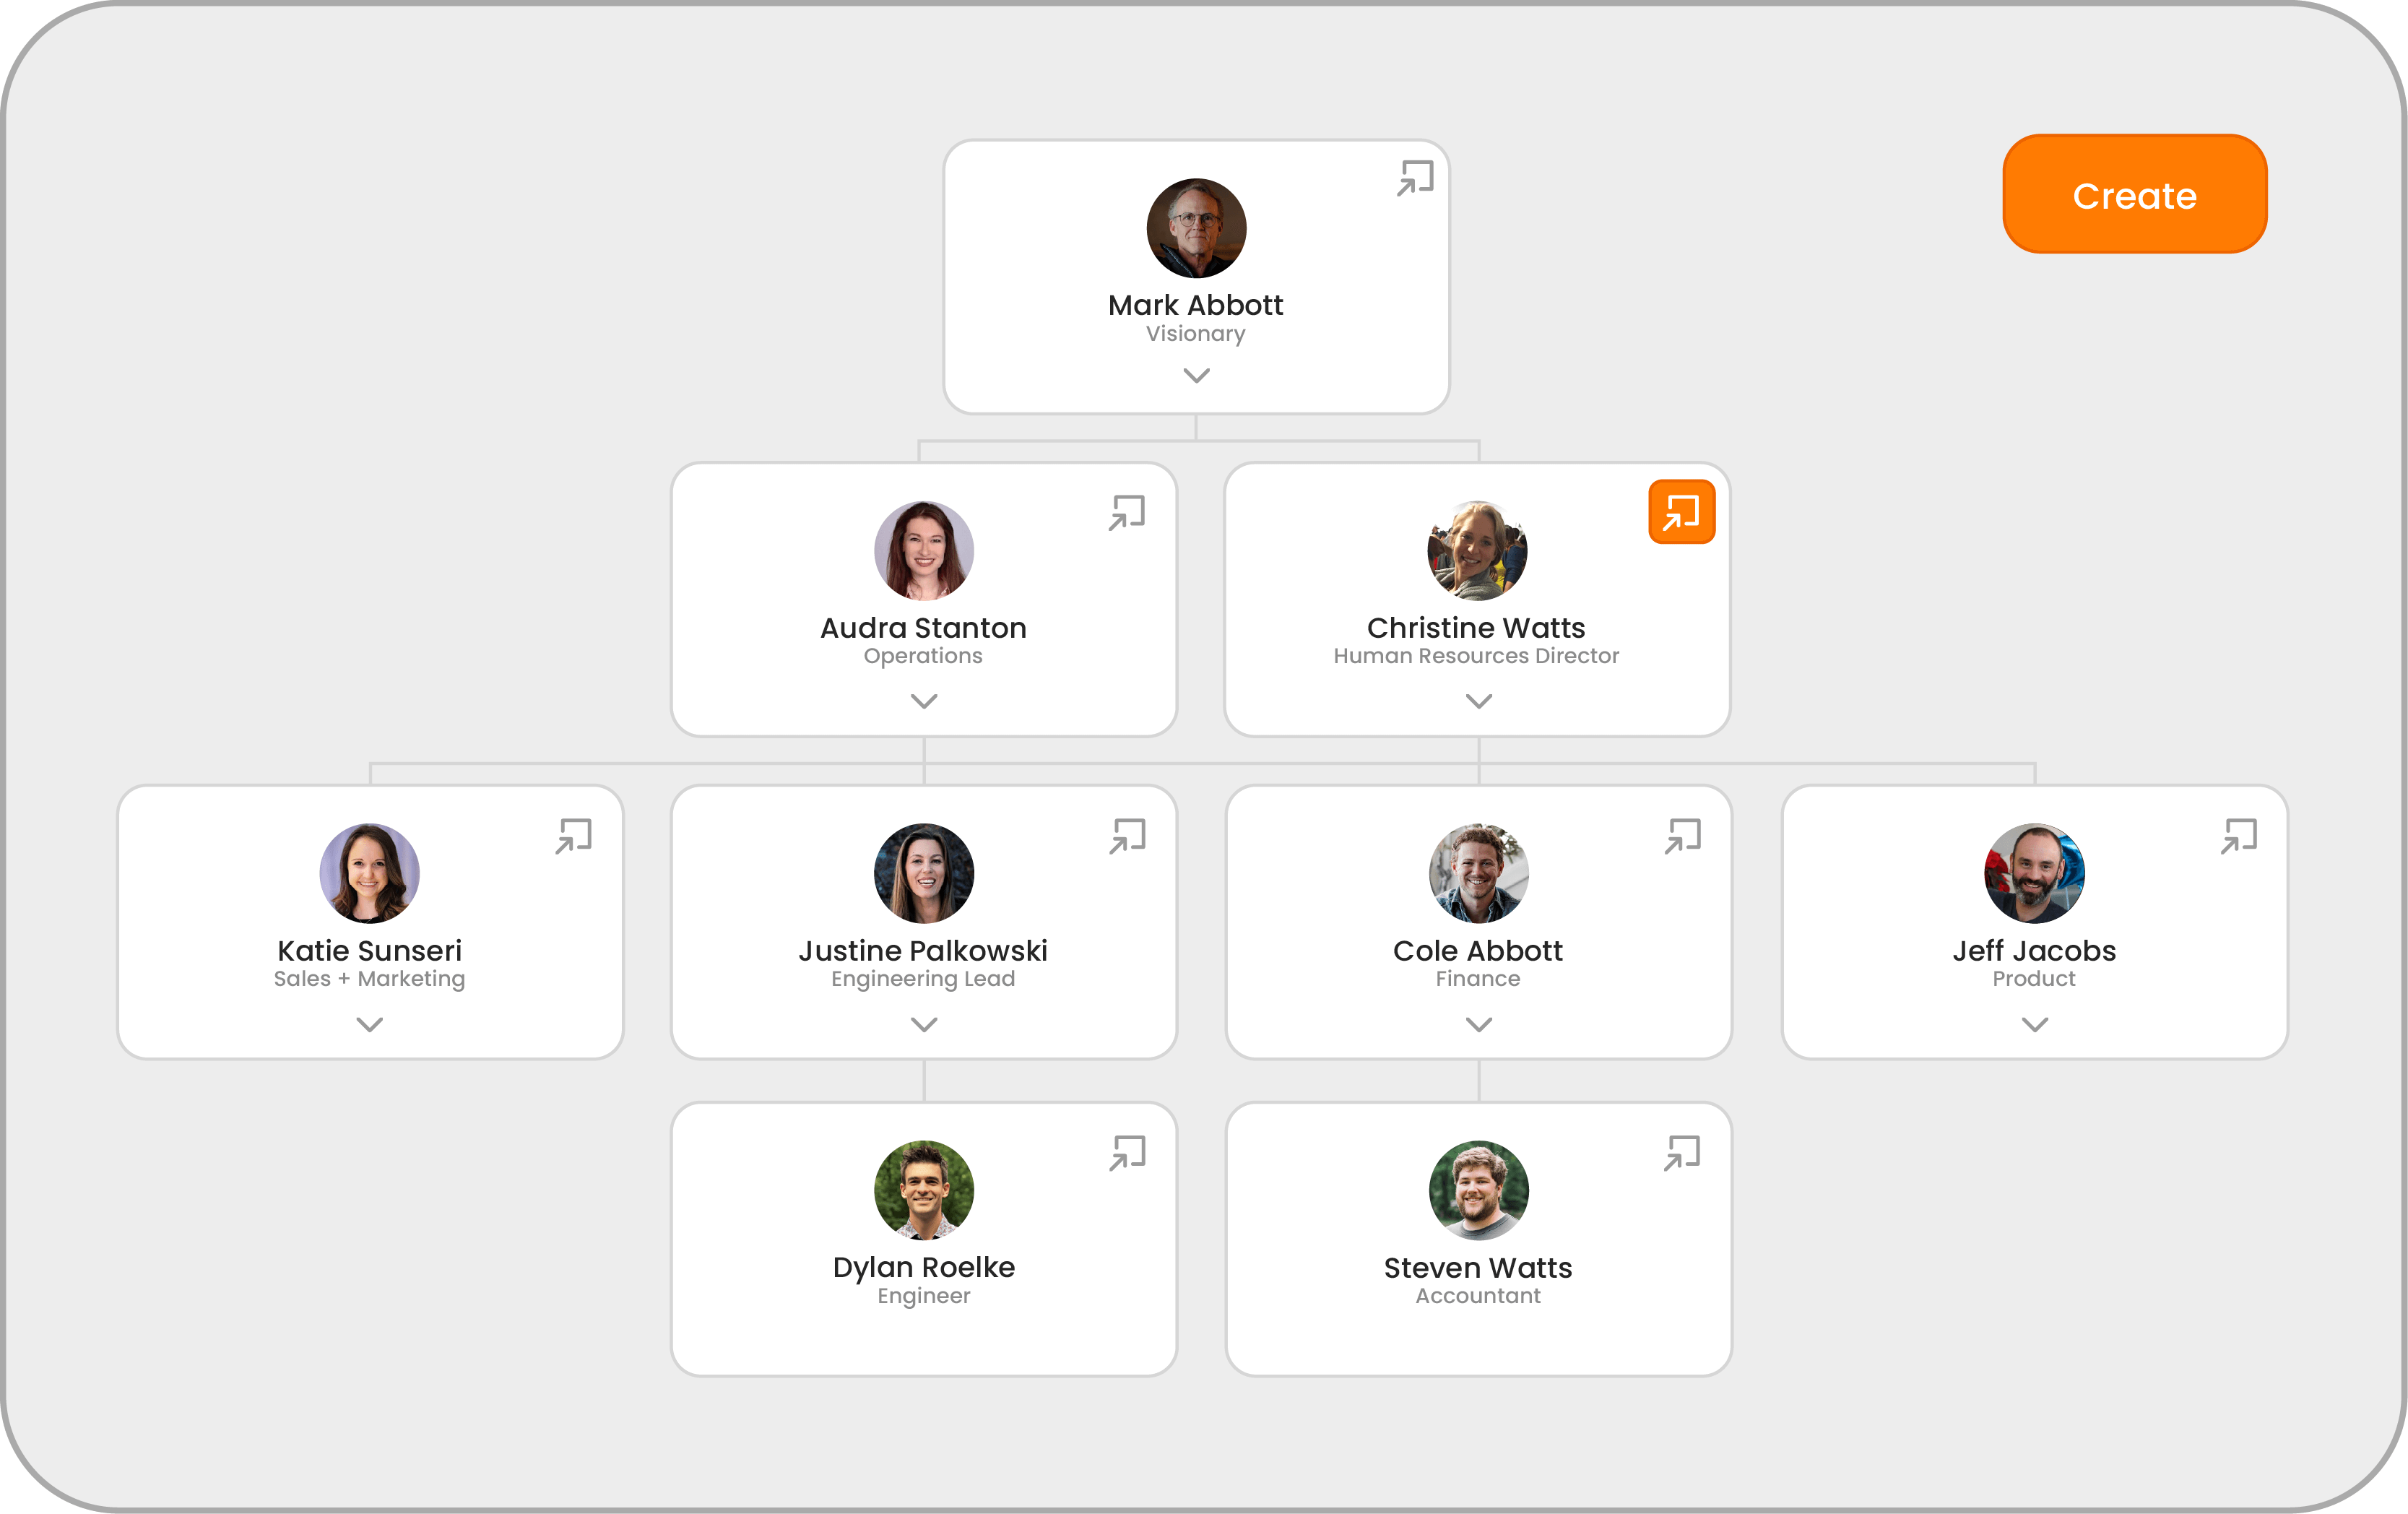Click the Steven Watts name label
Image resolution: width=2408 pixels, height=1514 pixels.
point(1477,1268)
